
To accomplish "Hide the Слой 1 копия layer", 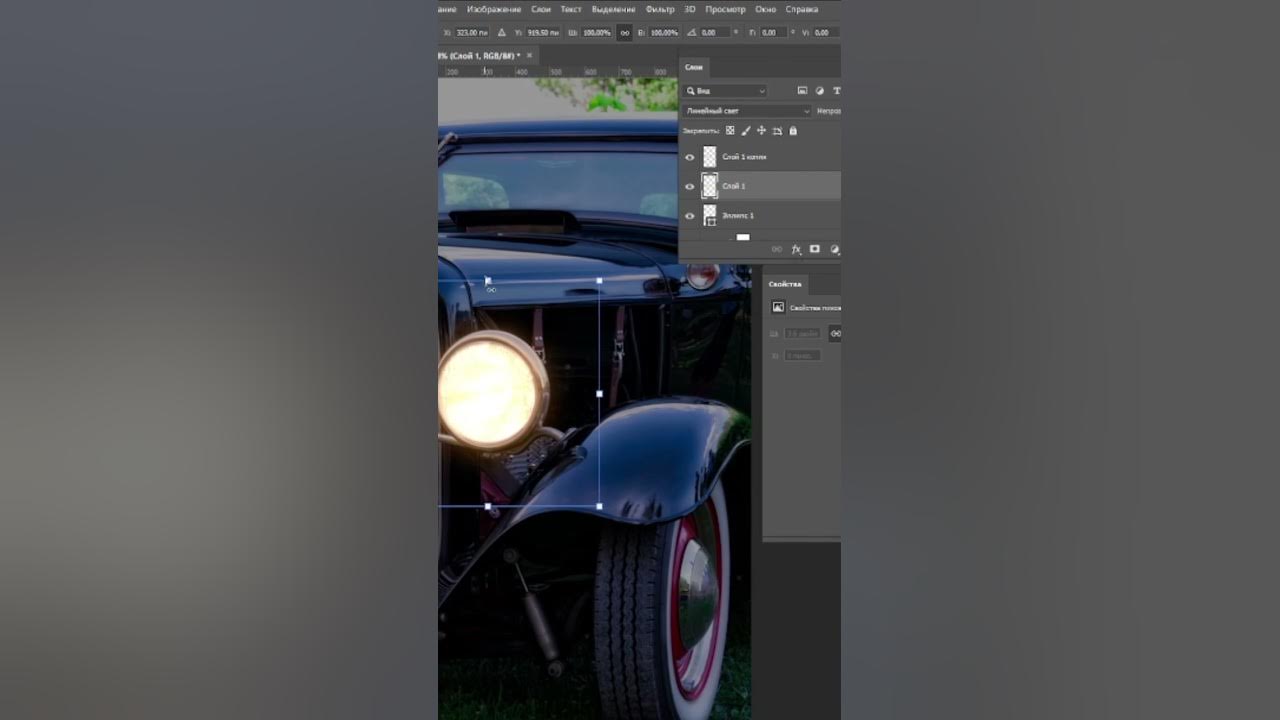I will (x=690, y=157).
